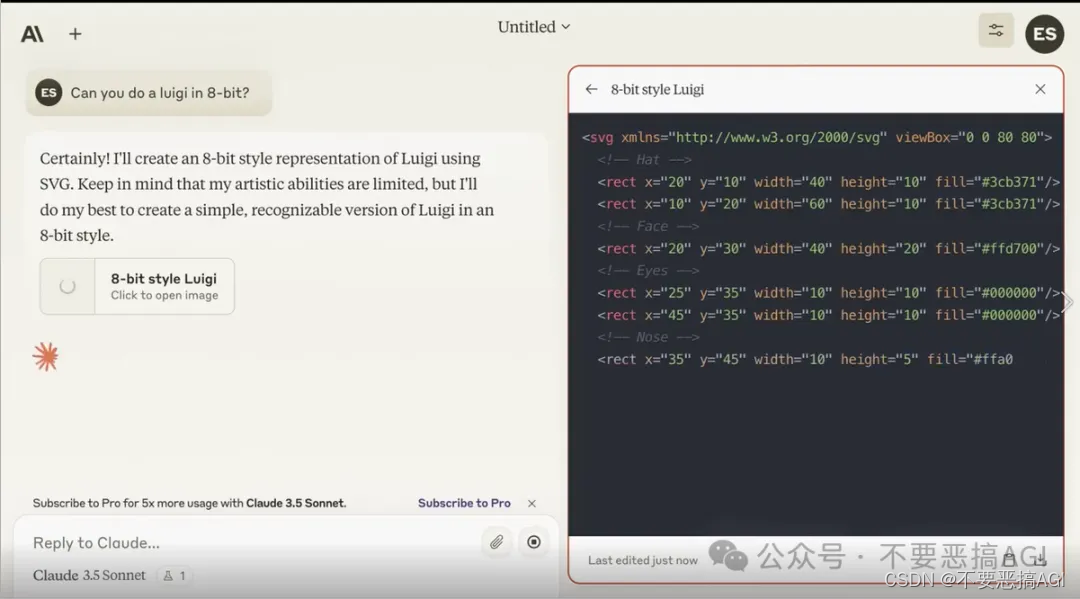Download the artifact using download icon

pyautogui.click(x=1040, y=558)
